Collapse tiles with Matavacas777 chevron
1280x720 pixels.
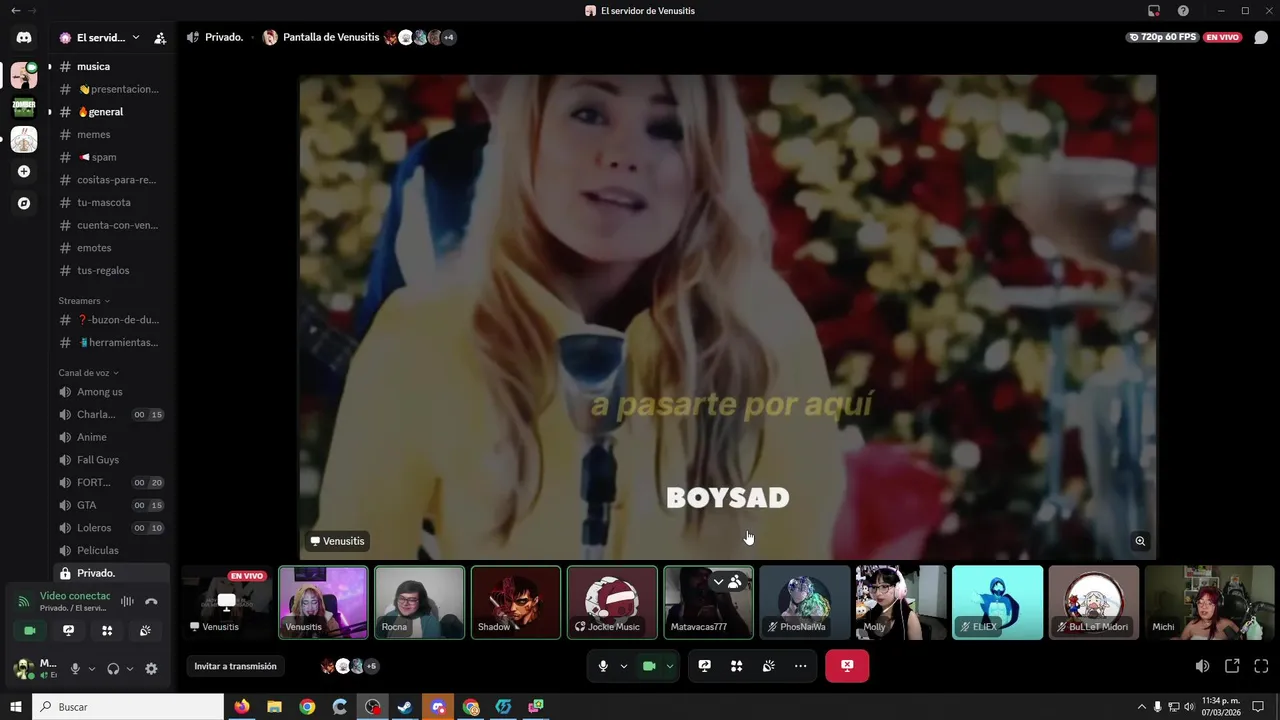click(x=718, y=581)
